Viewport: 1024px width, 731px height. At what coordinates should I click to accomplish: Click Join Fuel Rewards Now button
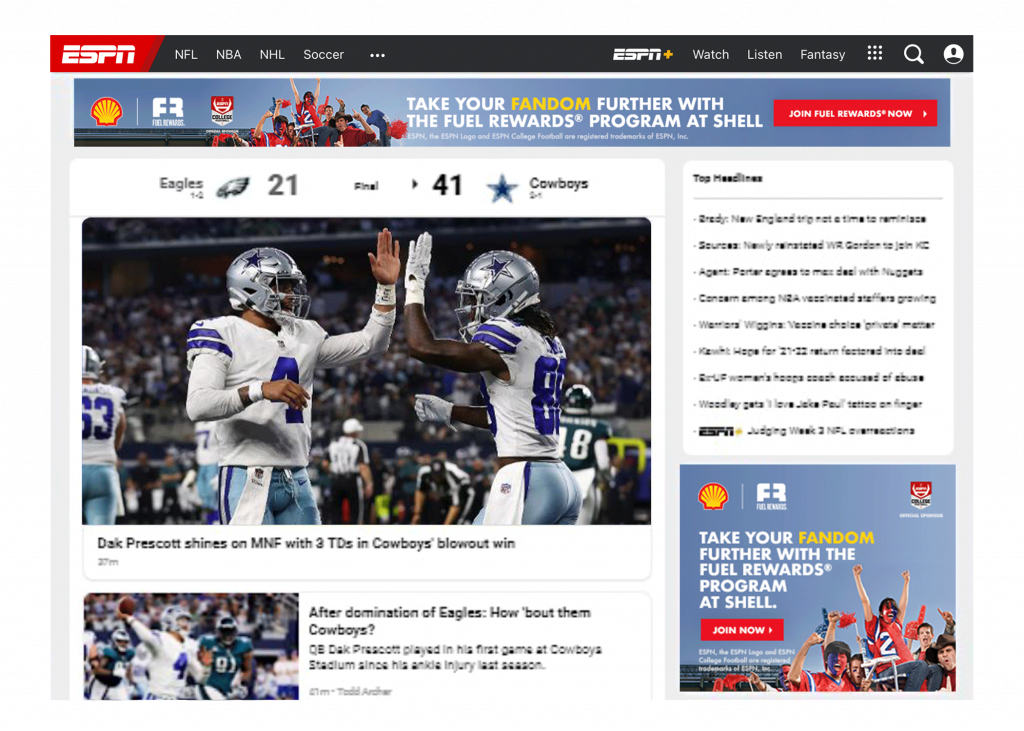click(x=855, y=114)
